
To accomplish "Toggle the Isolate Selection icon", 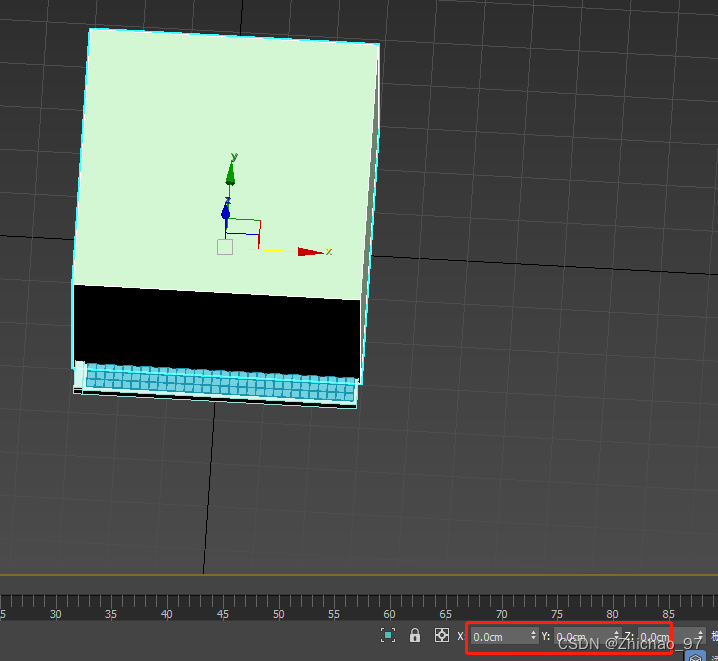I will point(388,635).
